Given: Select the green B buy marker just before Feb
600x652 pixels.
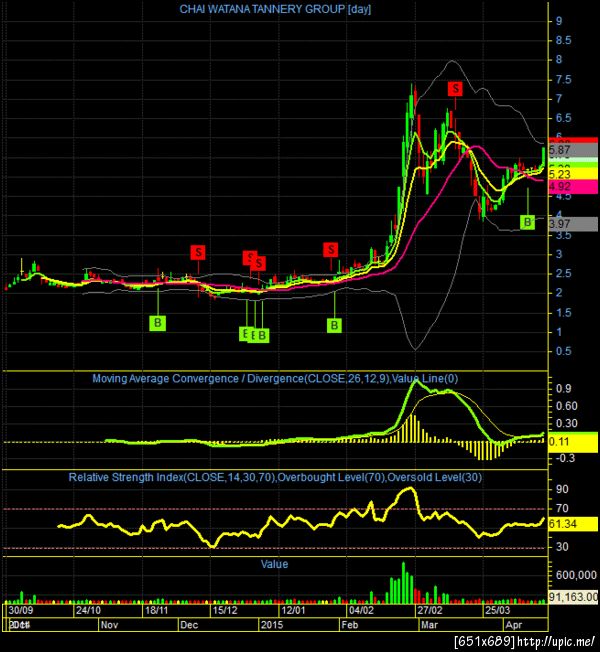Looking at the screenshot, I should tap(334, 325).
